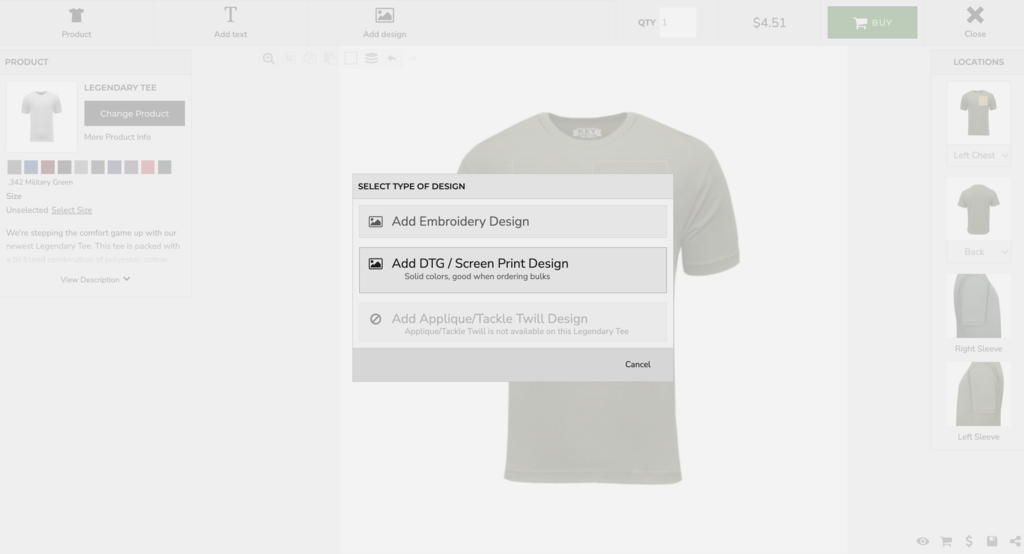Click the share icon at bottom right
The image size is (1024, 554).
pyautogui.click(x=1015, y=541)
